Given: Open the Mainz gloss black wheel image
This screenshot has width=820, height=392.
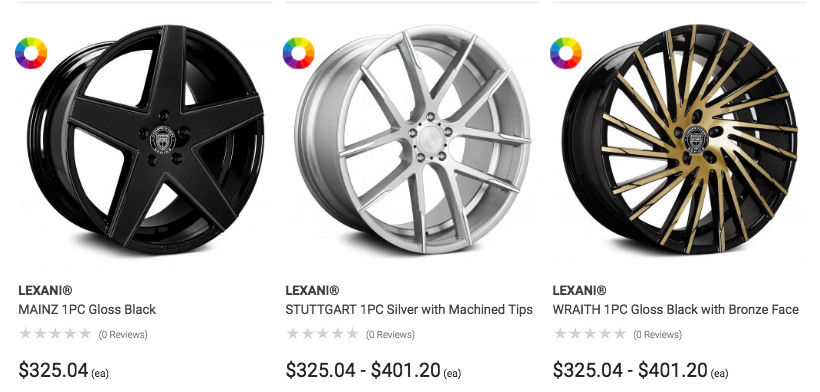Looking at the screenshot, I should tap(146, 140).
